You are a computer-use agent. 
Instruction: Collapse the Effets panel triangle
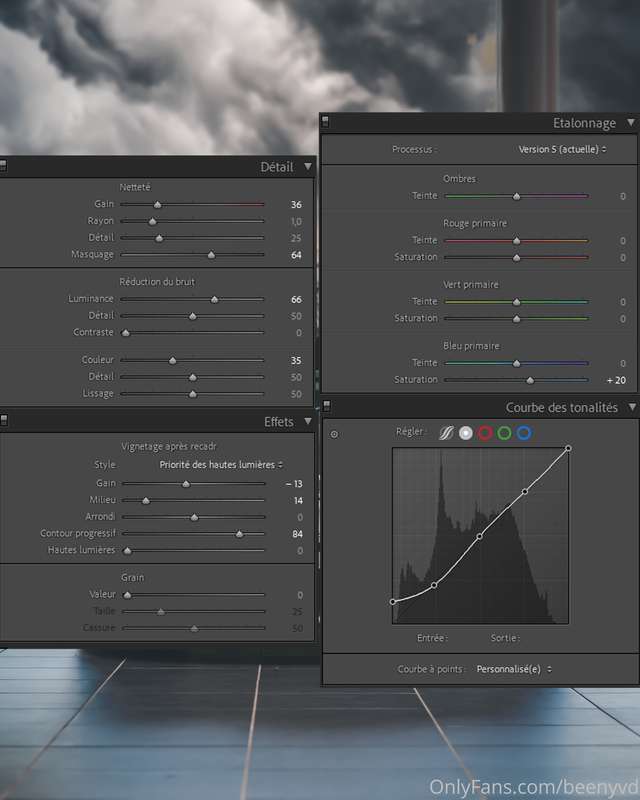click(308, 421)
